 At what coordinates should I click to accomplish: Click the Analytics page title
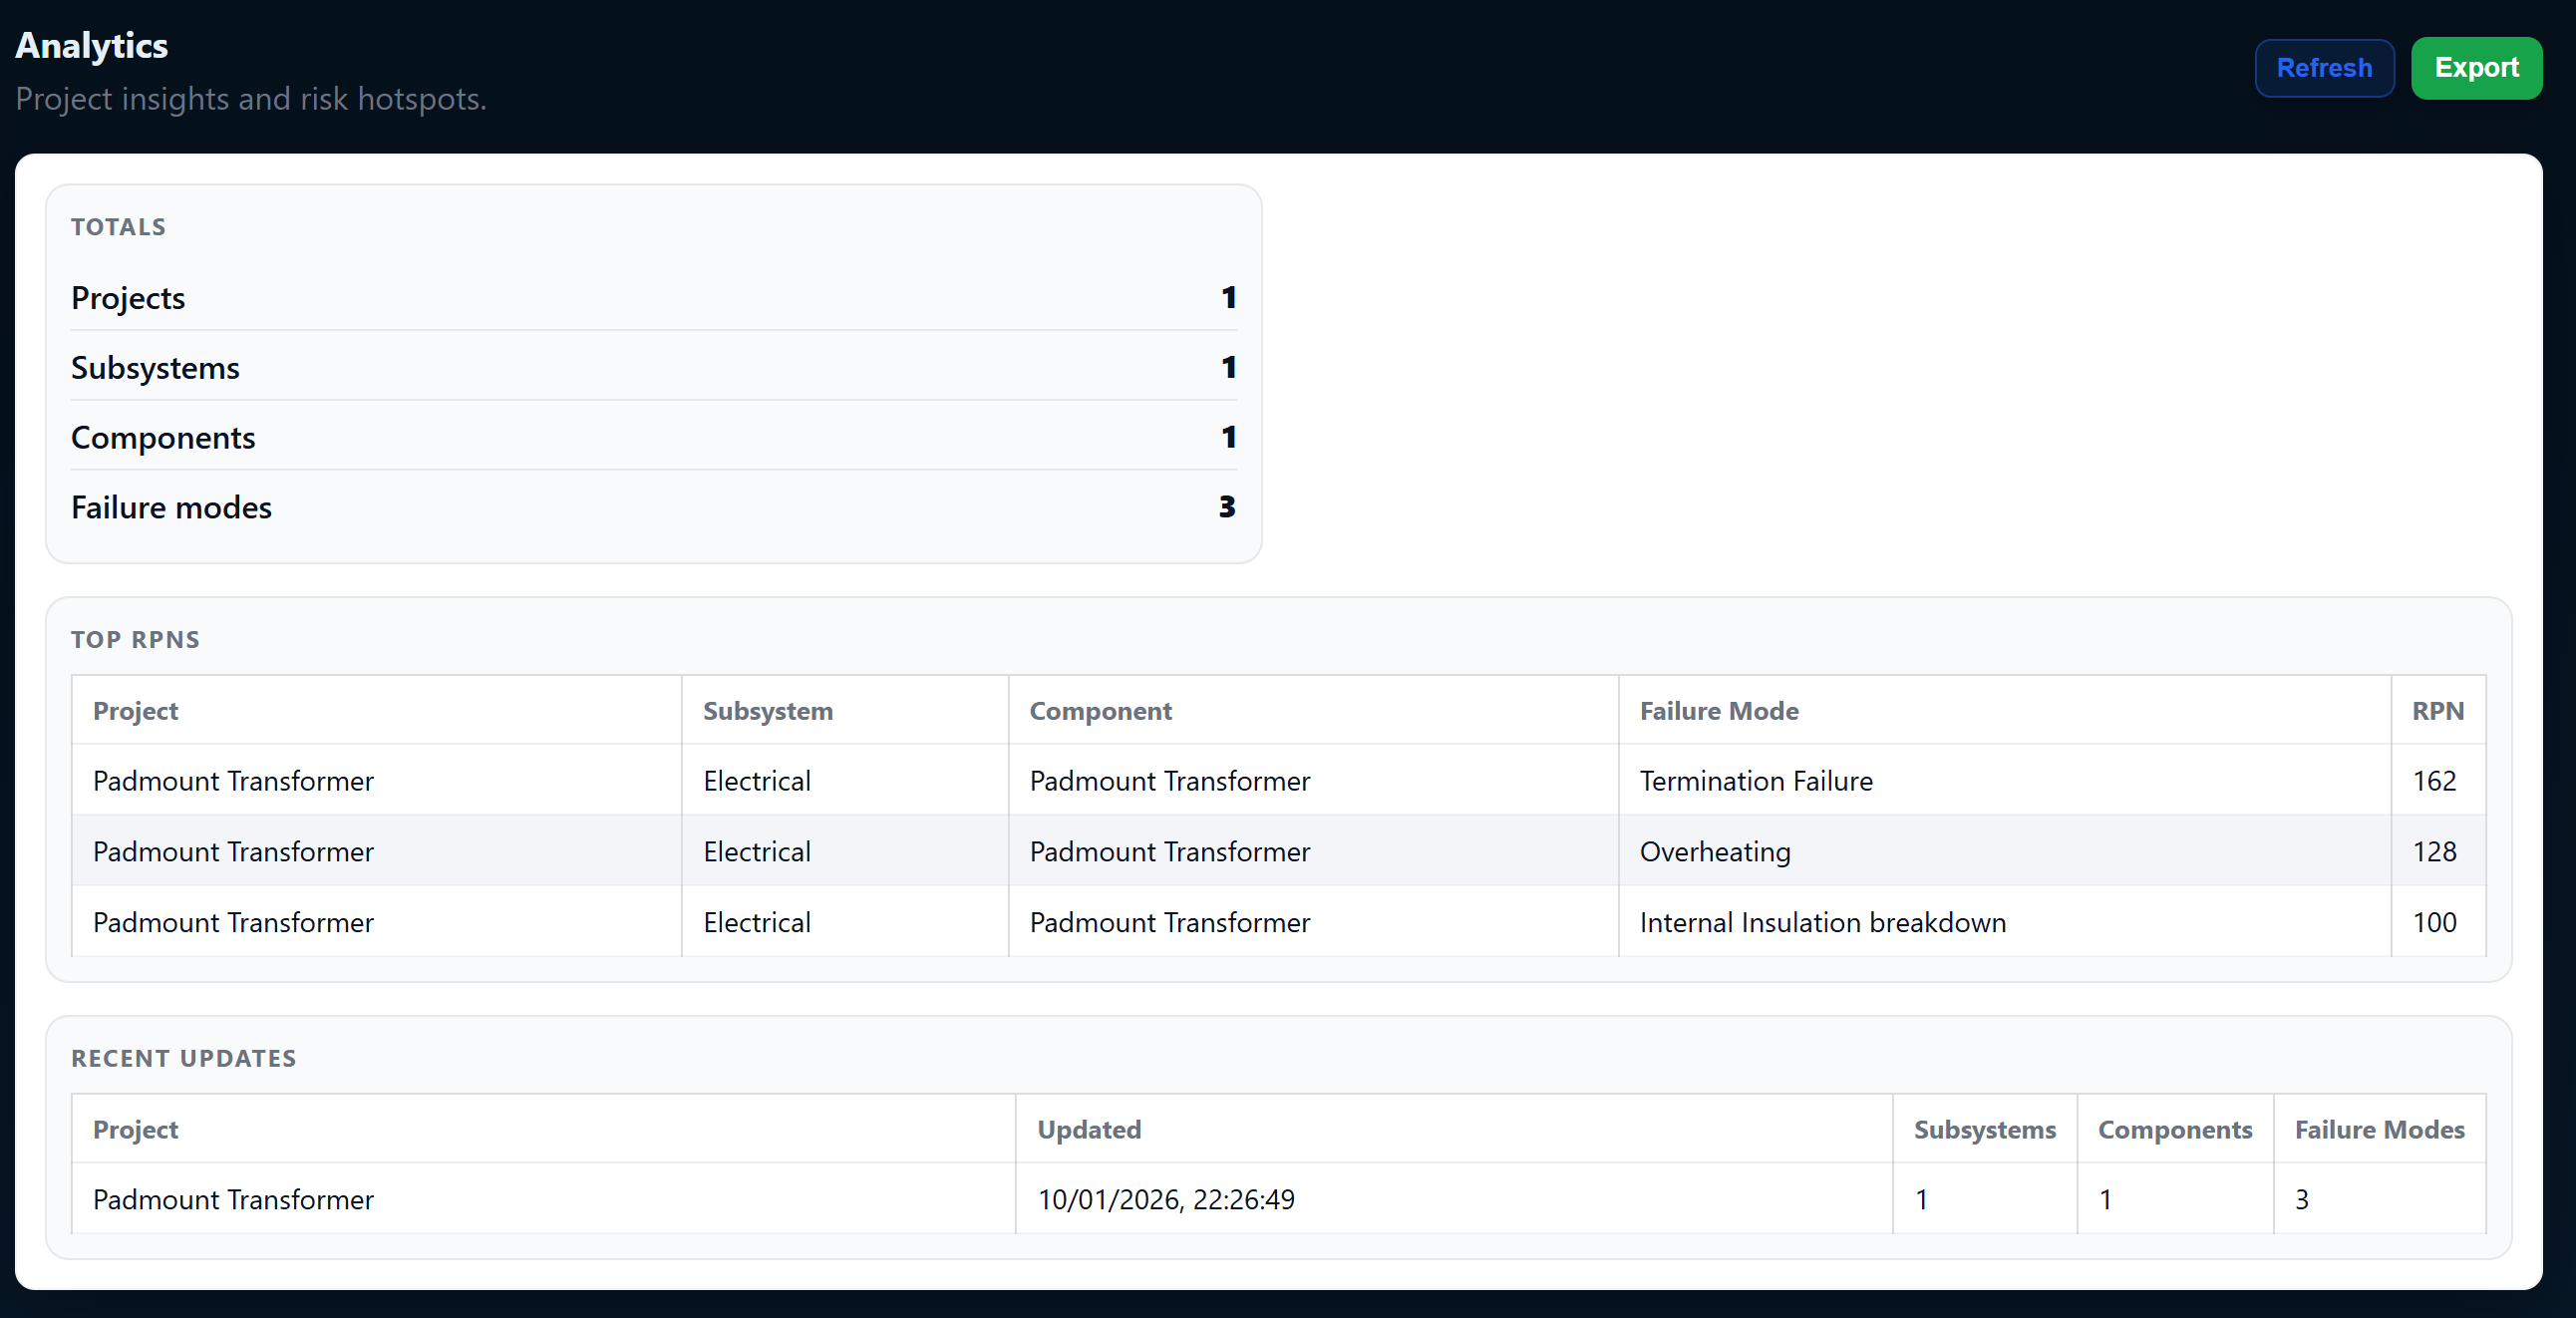click(x=91, y=44)
